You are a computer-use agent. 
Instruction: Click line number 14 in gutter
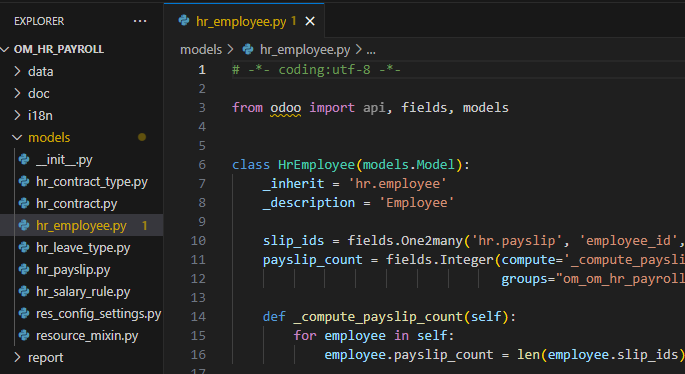pyautogui.click(x=198, y=316)
